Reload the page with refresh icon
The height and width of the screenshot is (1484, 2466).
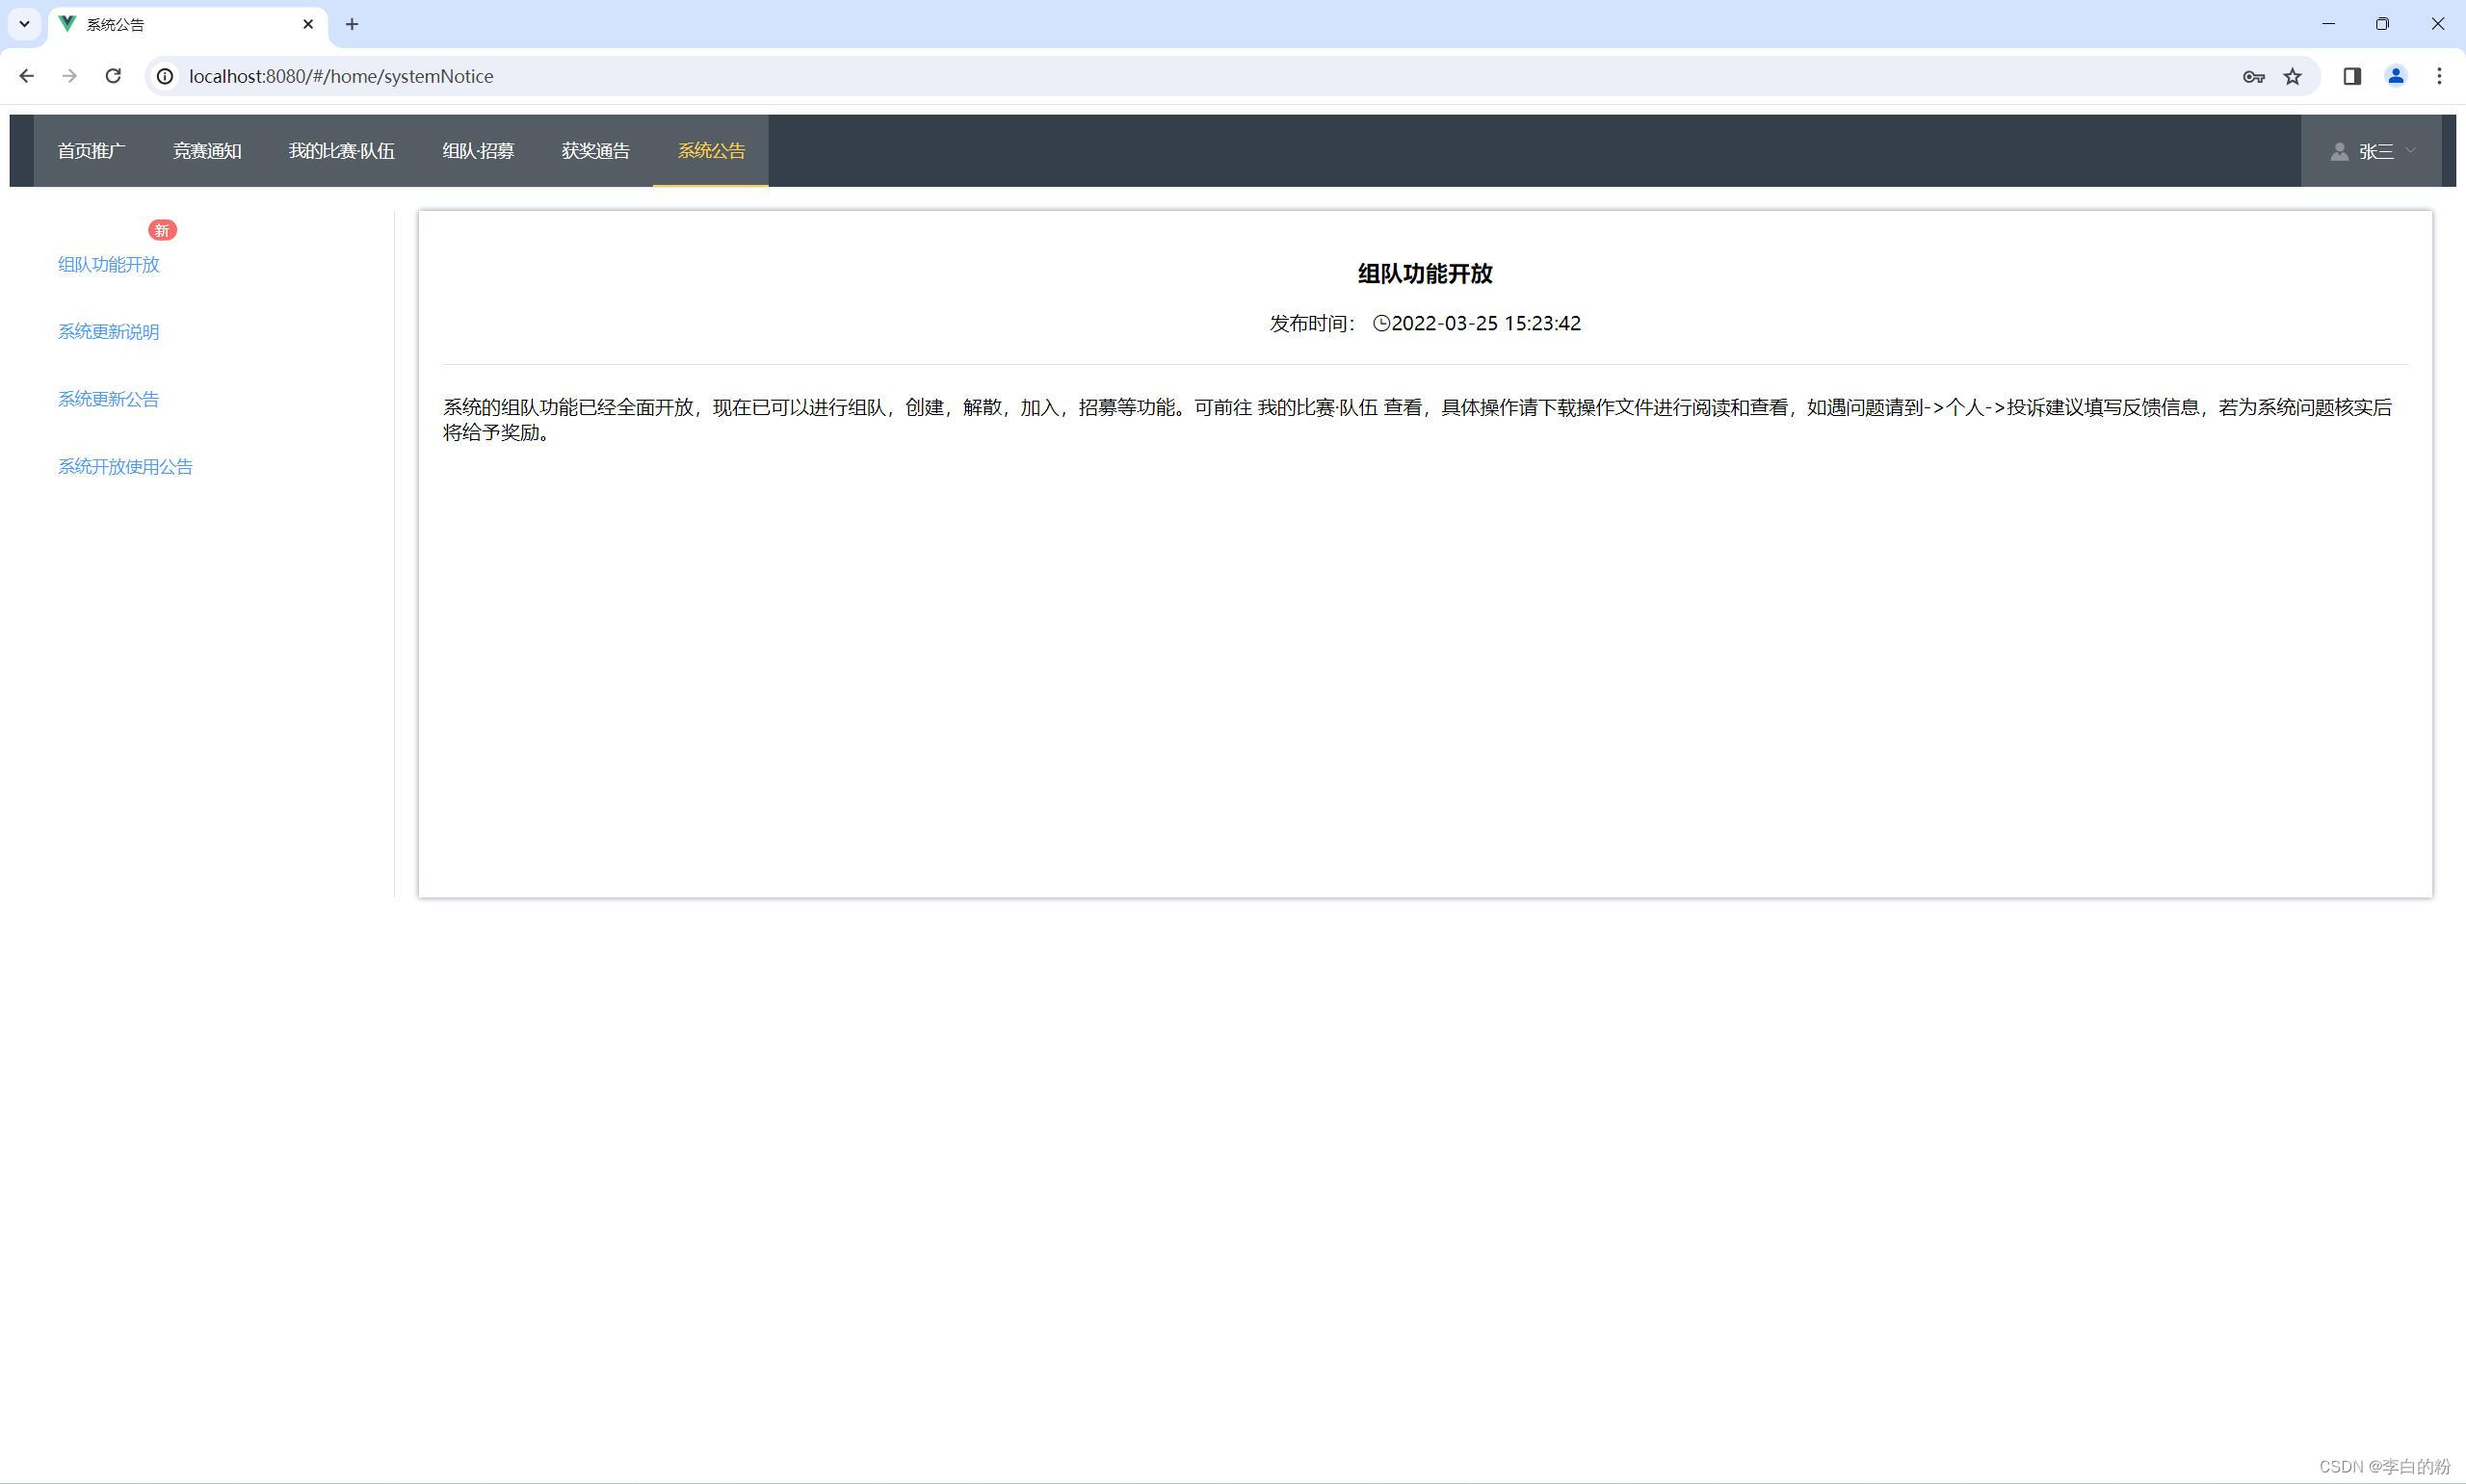click(113, 76)
